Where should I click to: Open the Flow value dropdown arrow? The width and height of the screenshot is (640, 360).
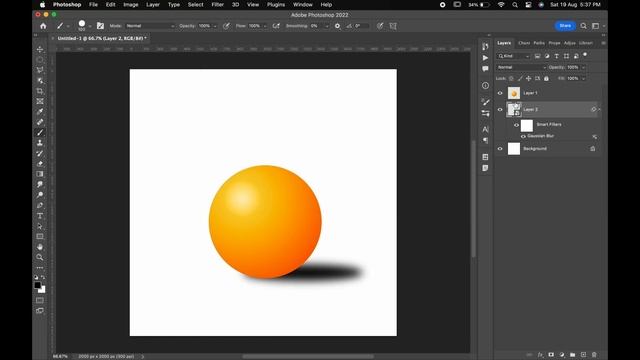pos(265,26)
